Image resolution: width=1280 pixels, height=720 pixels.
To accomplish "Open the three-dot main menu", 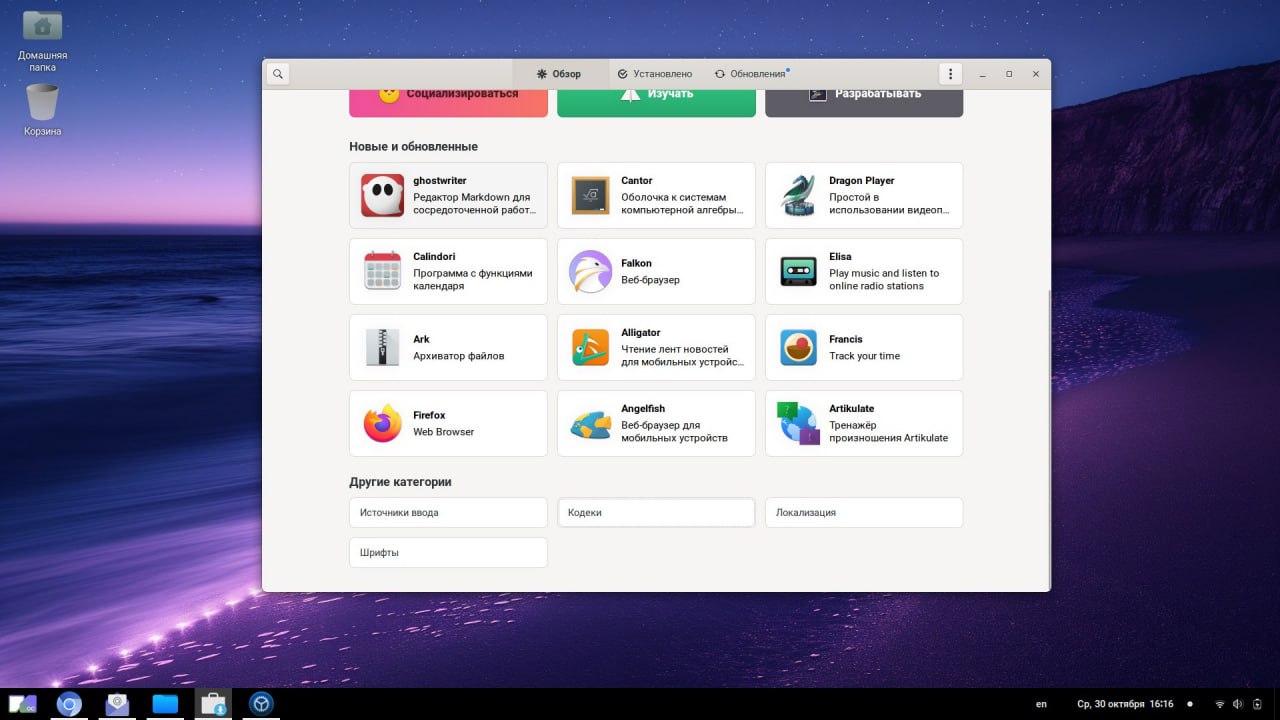I will tap(950, 74).
